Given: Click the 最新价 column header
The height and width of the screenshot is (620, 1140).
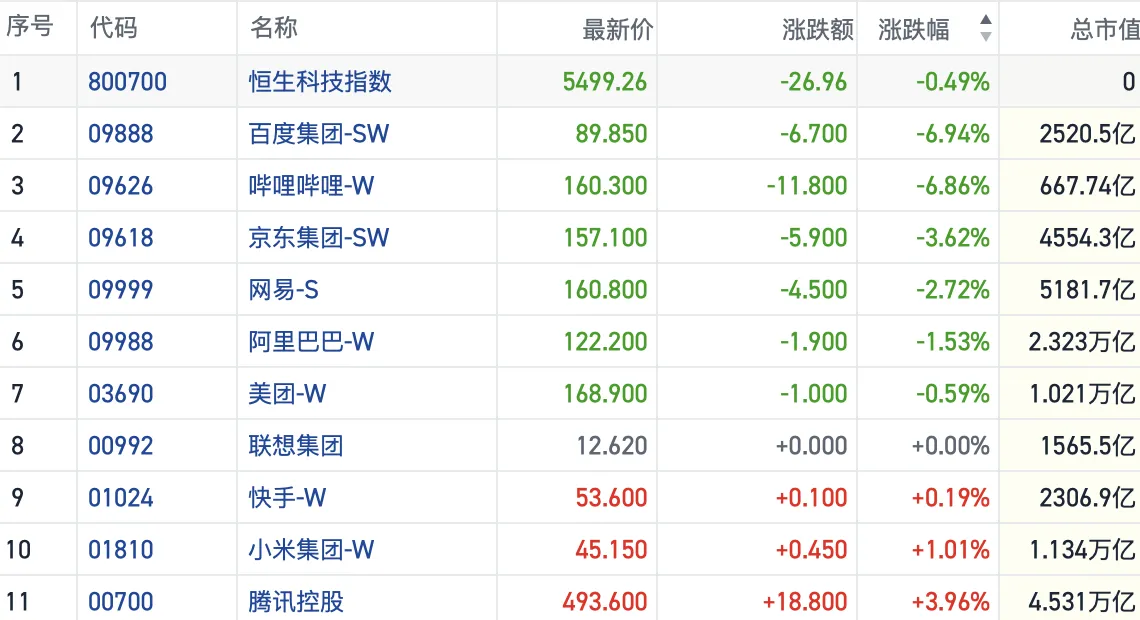Looking at the screenshot, I should 617,30.
